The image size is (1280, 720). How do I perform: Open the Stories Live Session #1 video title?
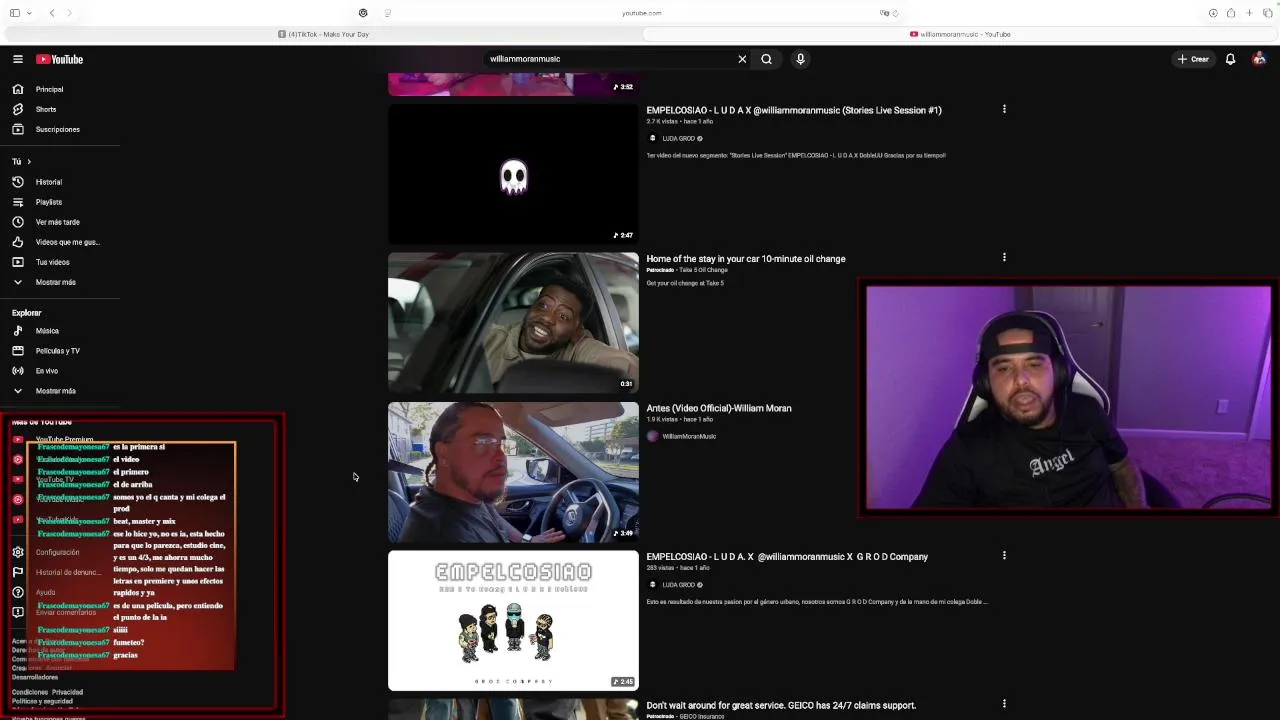click(x=794, y=110)
